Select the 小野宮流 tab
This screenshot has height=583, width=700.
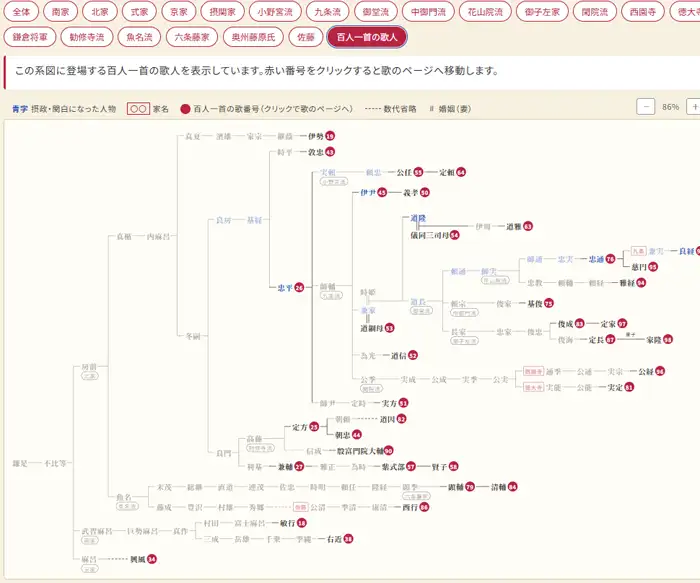(275, 12)
